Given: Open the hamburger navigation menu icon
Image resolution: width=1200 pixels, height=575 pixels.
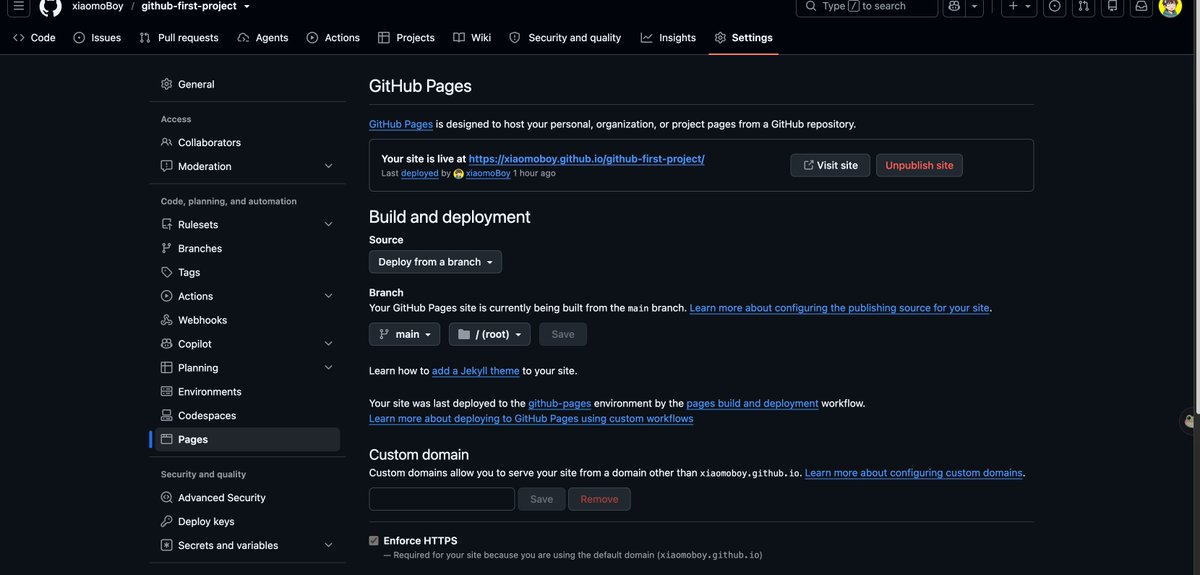Looking at the screenshot, I should coord(18,6).
